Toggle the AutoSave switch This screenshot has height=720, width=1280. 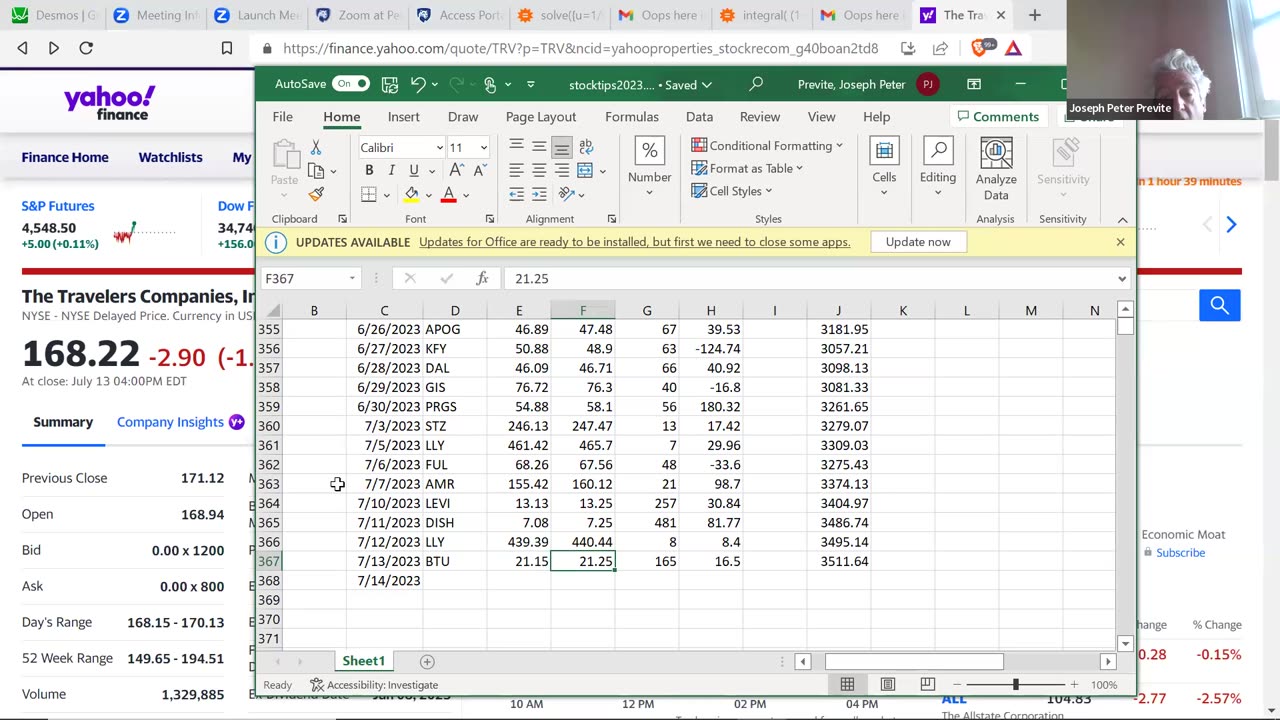click(351, 84)
